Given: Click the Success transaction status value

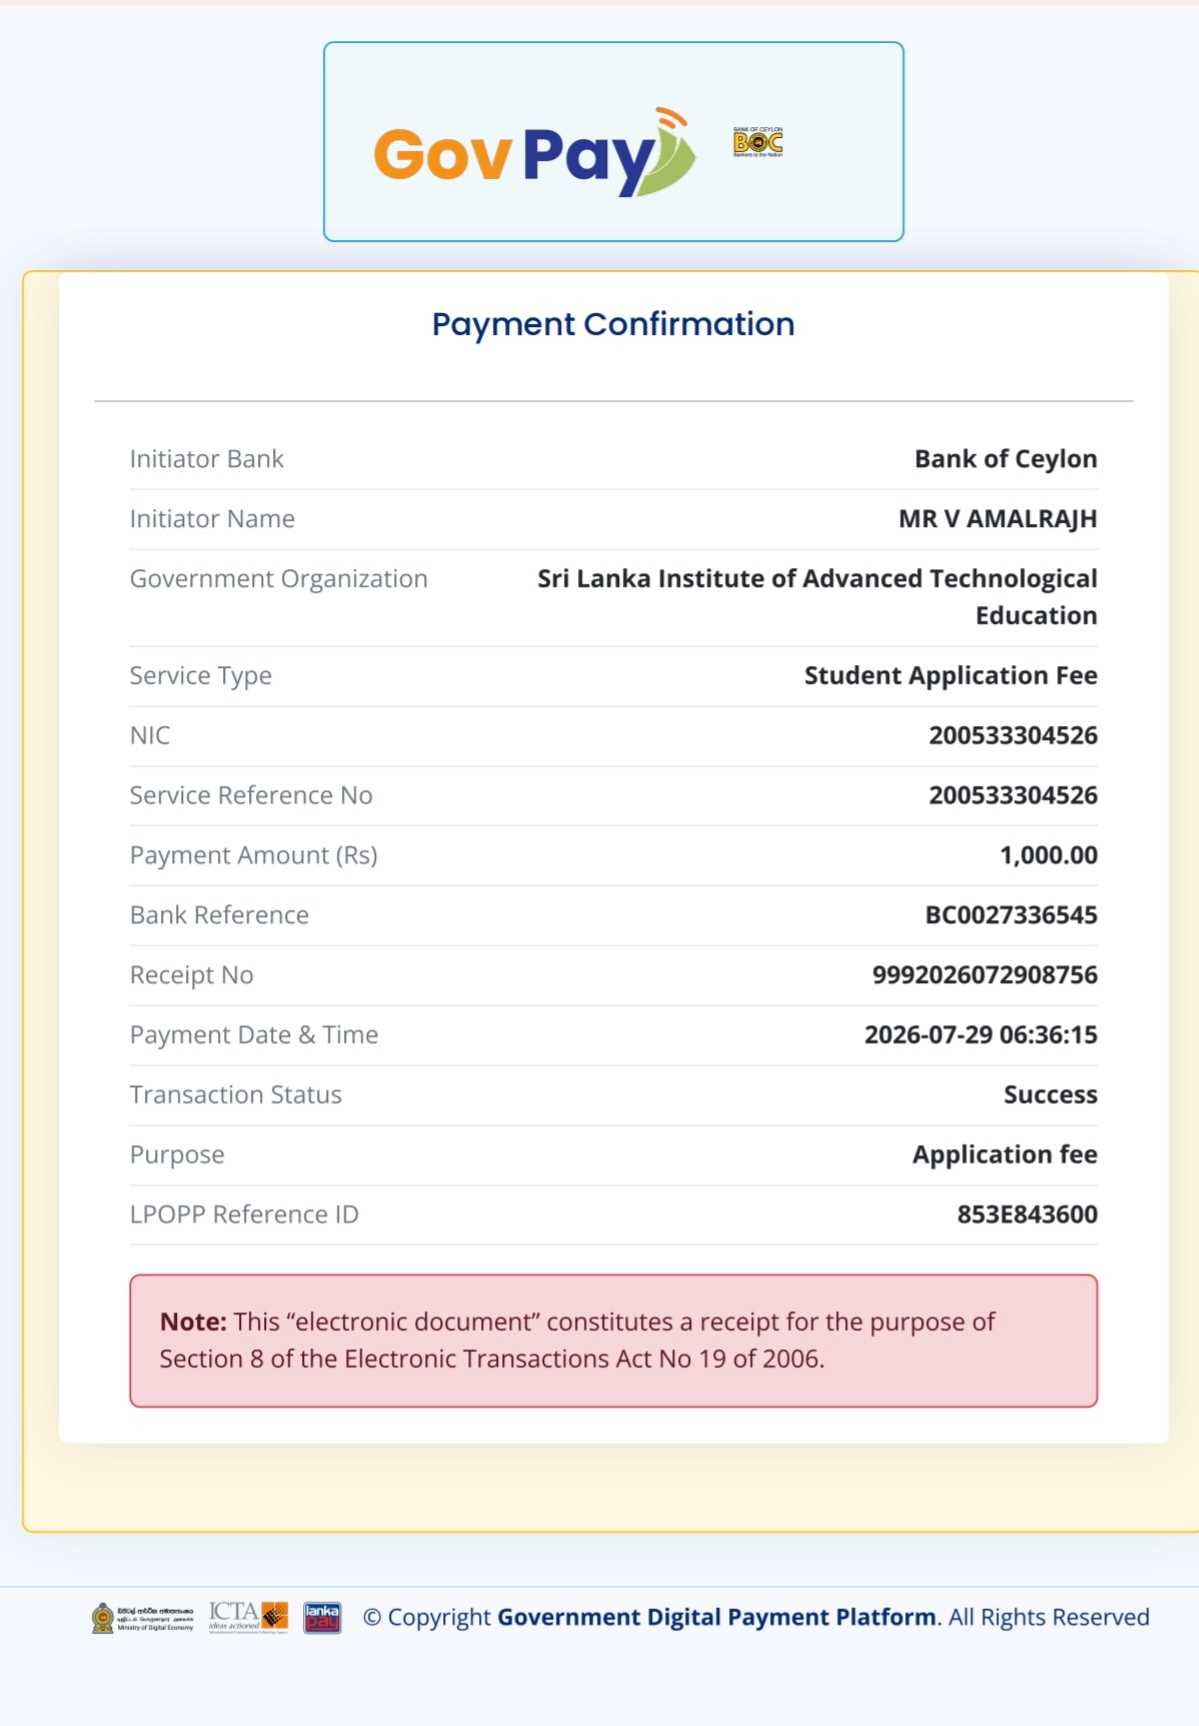Looking at the screenshot, I should point(1050,1095).
